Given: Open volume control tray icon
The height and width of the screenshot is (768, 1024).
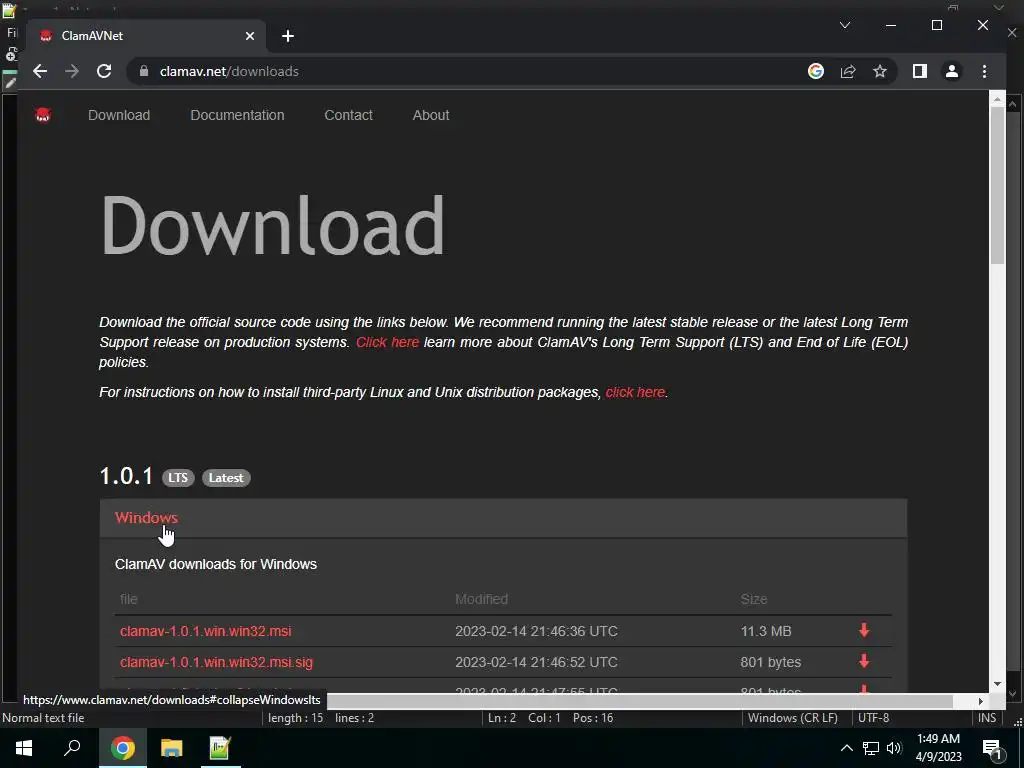Looking at the screenshot, I should (894, 748).
